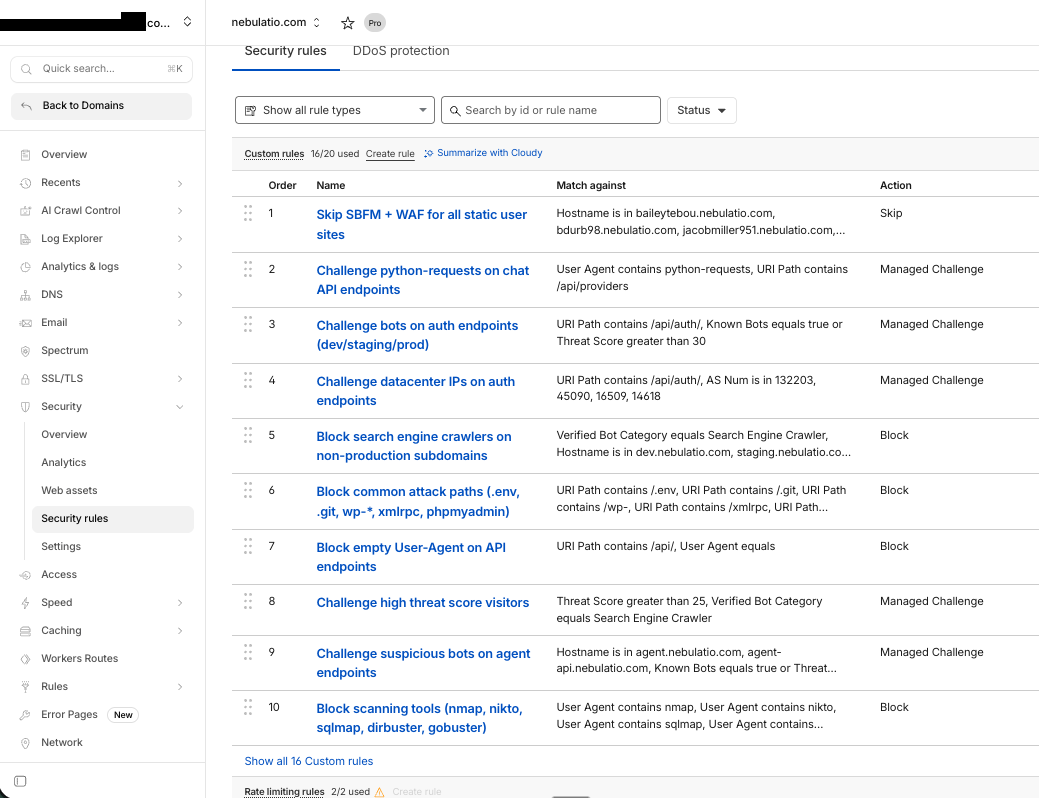
Task: Open Workers Routes from sidebar
Action: tap(80, 658)
